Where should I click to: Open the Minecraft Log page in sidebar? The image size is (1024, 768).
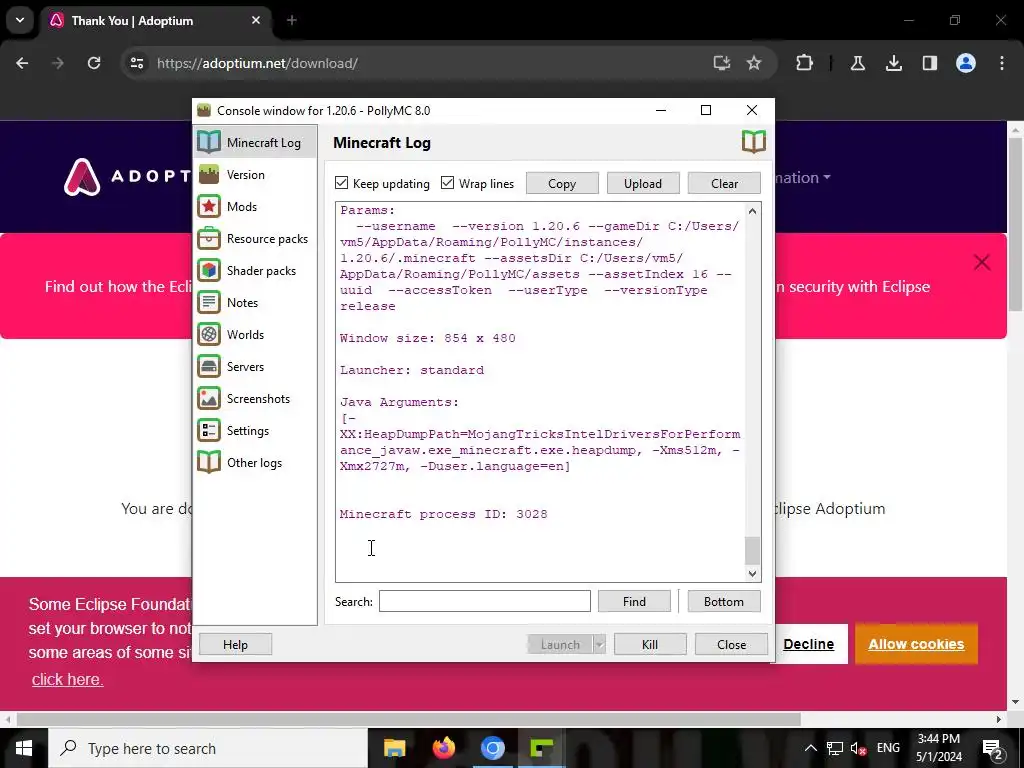tap(255, 142)
